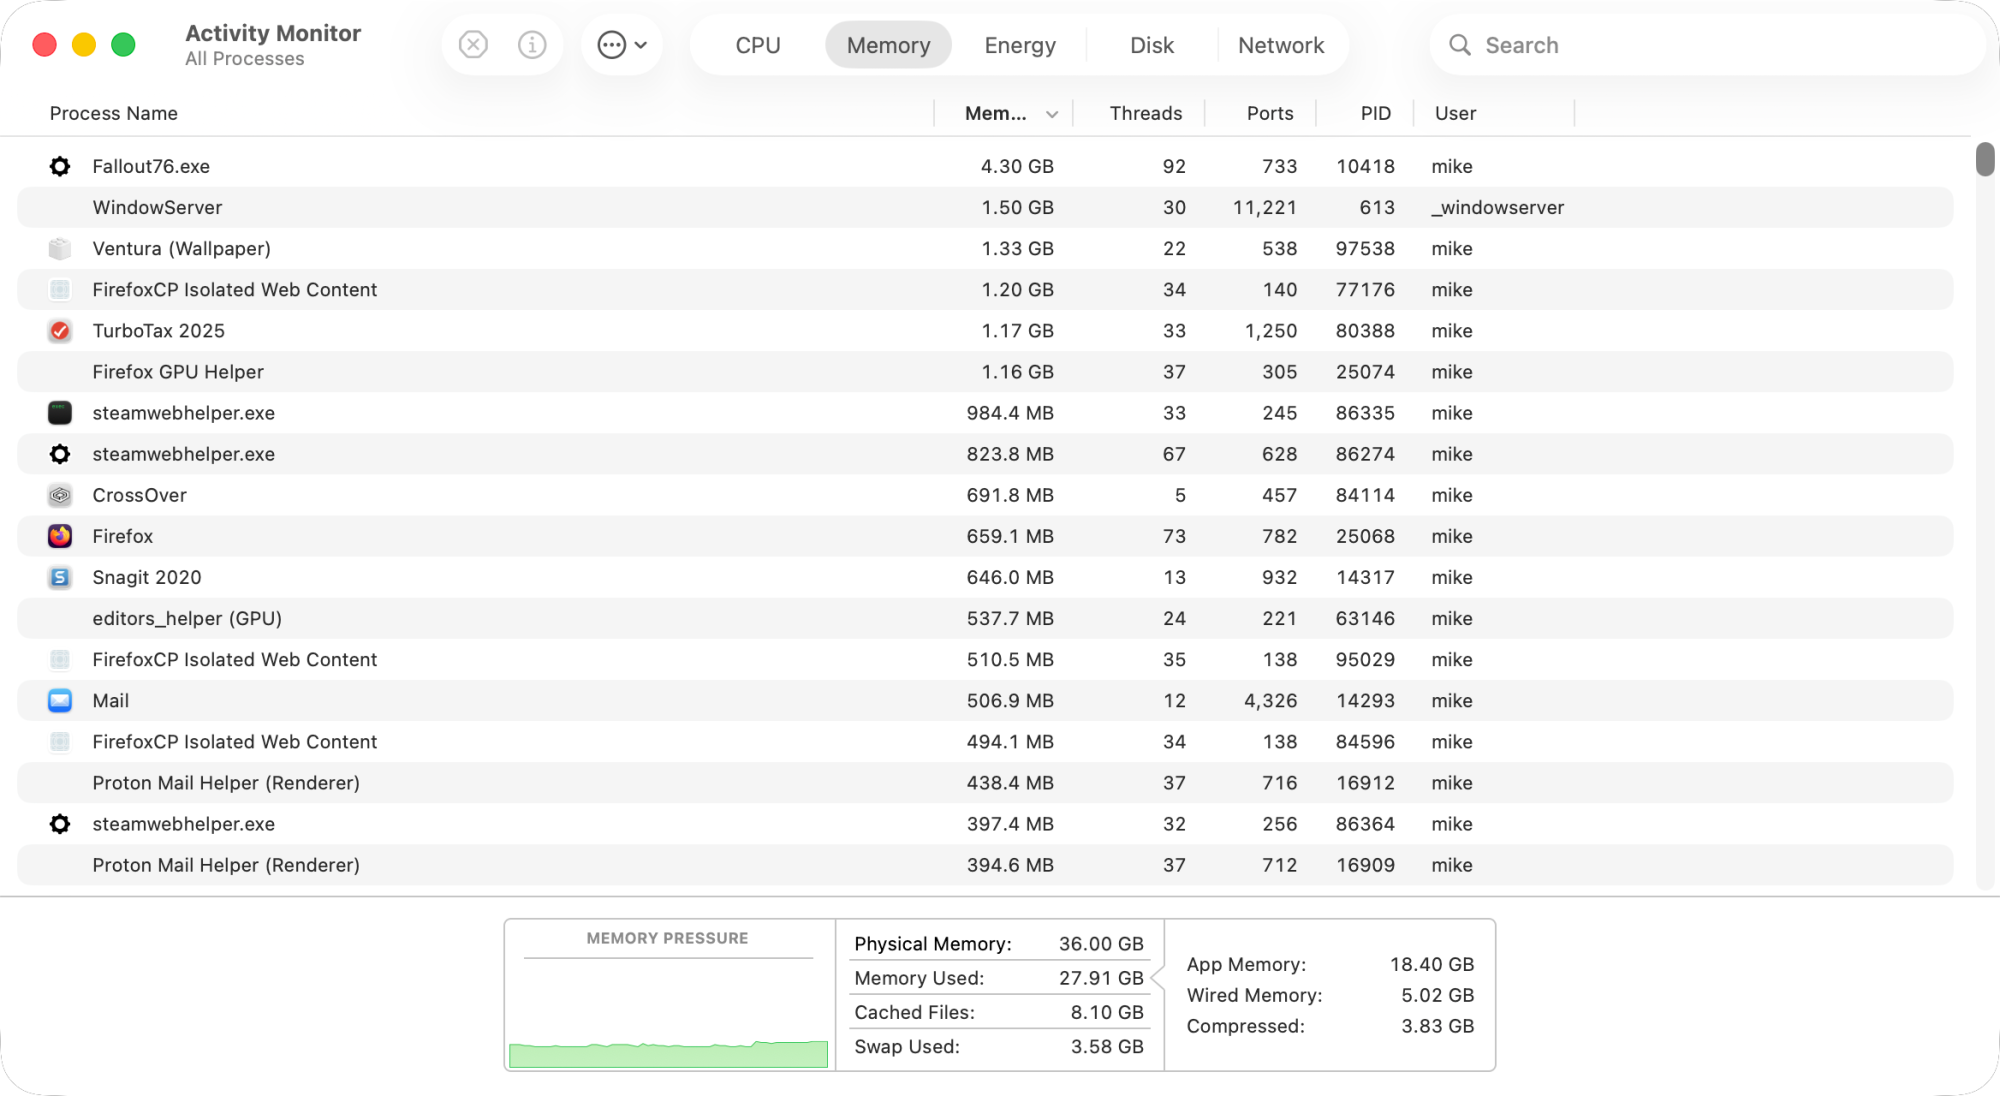This screenshot has width=2000, height=1096.
Task: Click the black icon of steamwebhelper.exe 984.4 MB
Action: pos(60,412)
